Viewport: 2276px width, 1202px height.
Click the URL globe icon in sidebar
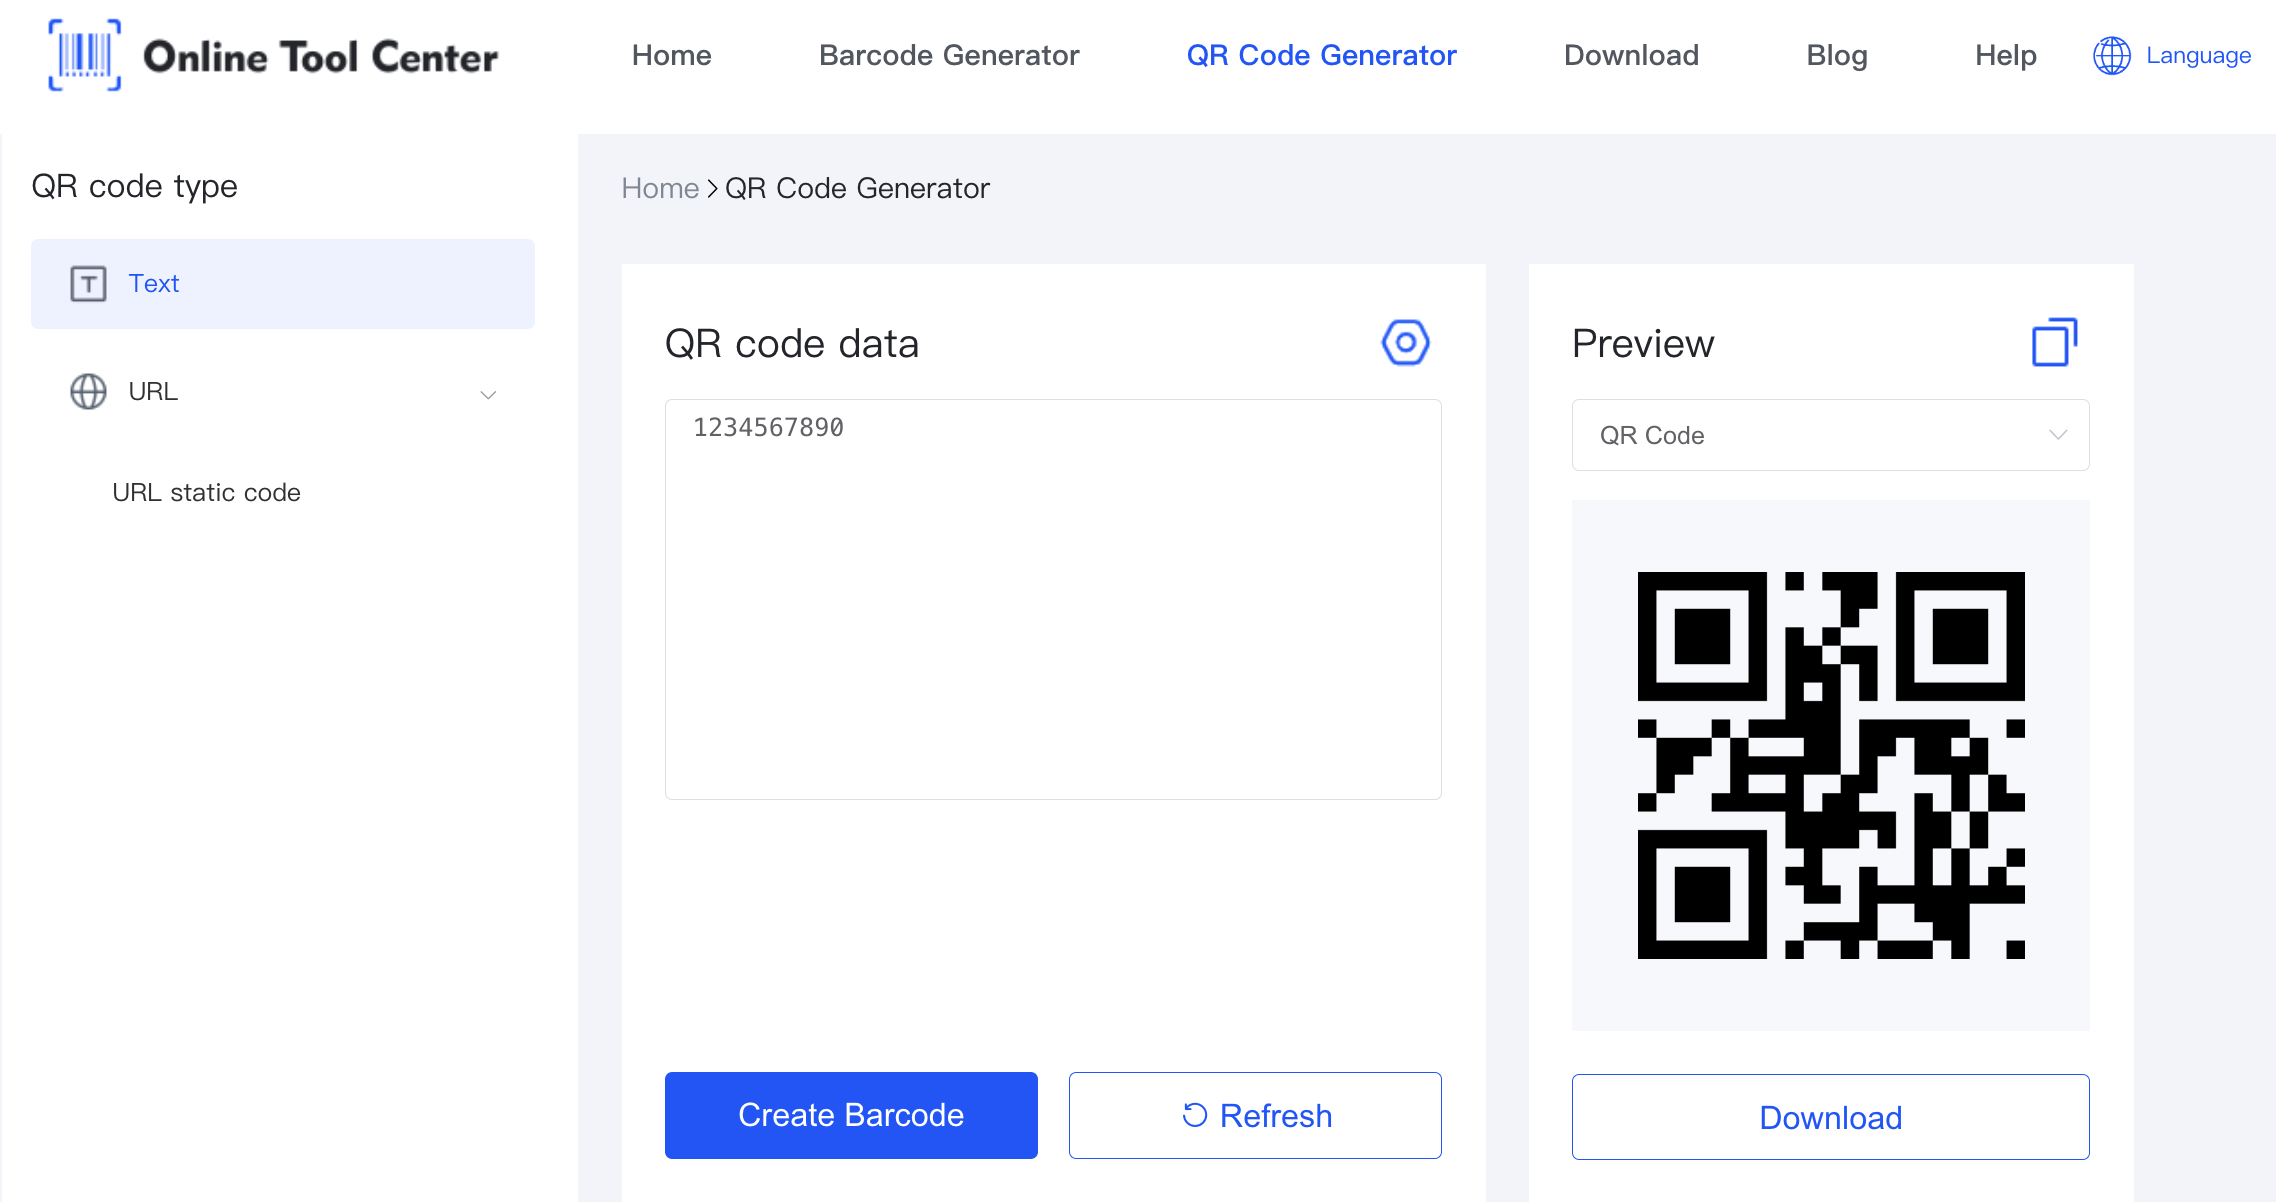click(x=87, y=391)
